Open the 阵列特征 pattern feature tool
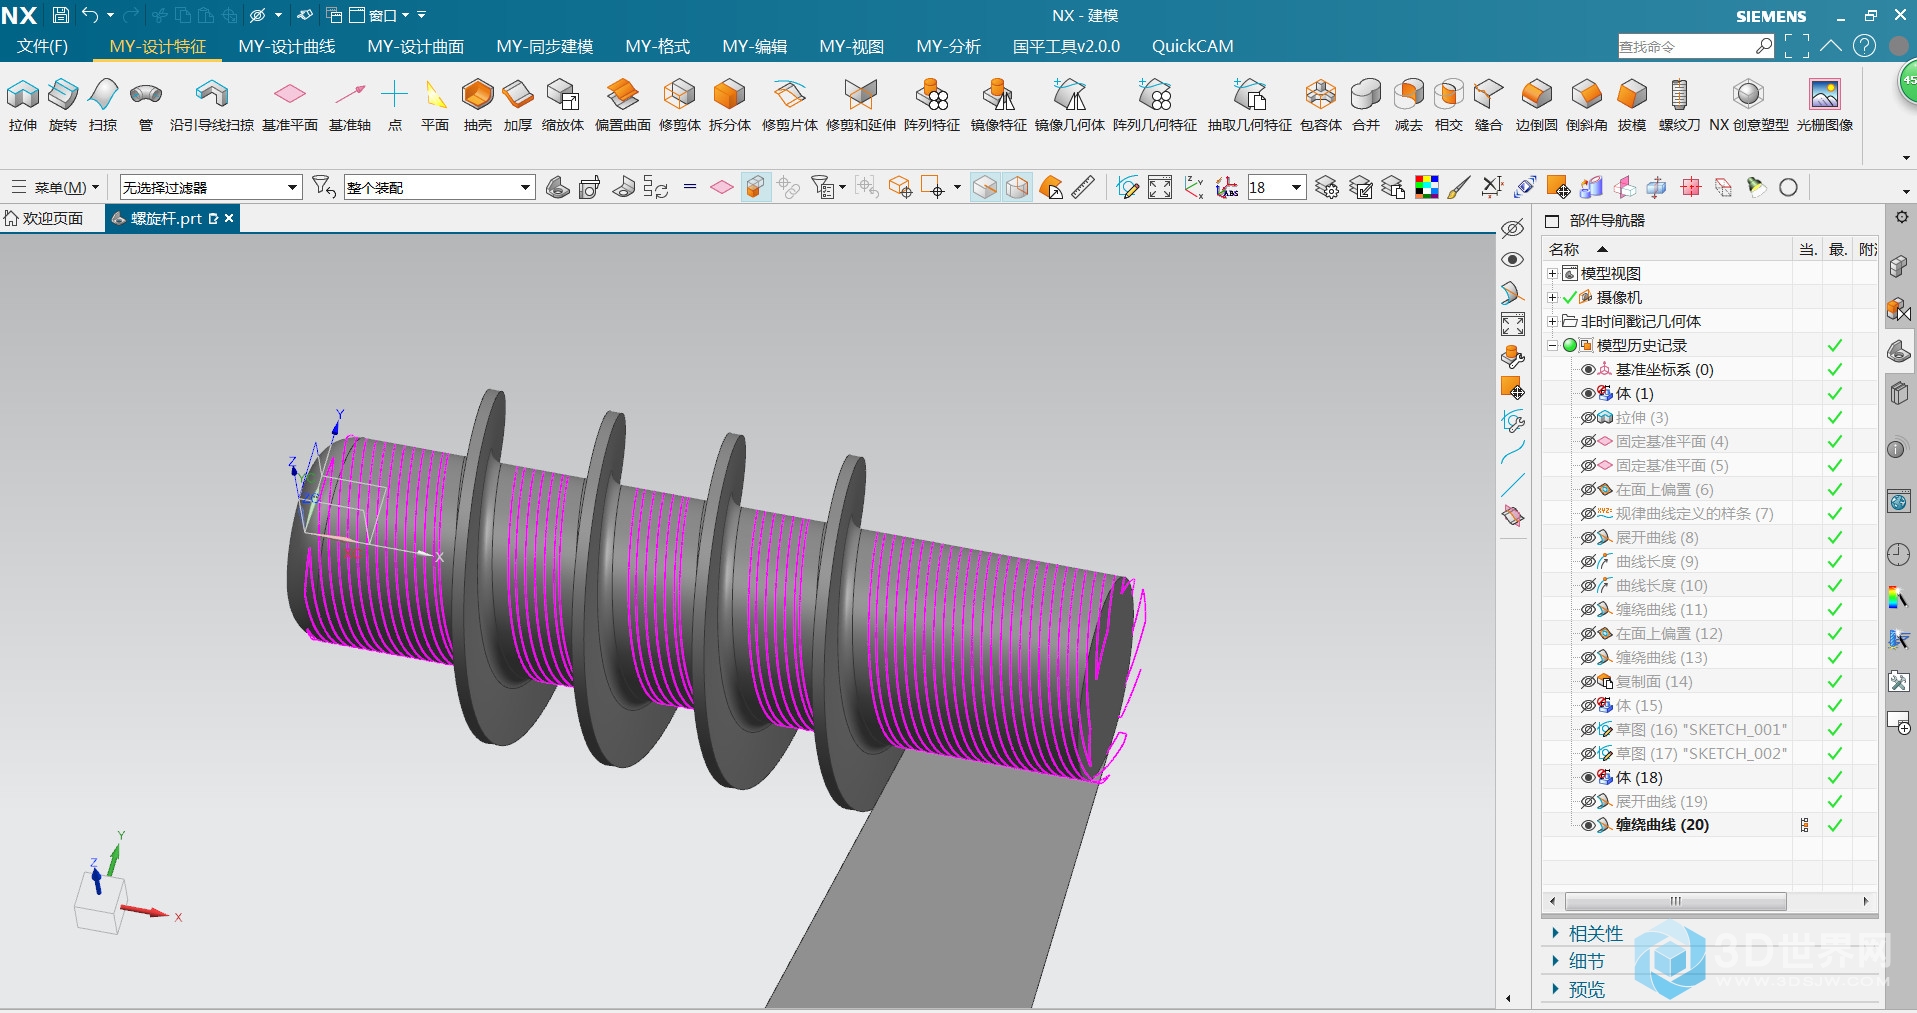This screenshot has width=1917, height=1013. 932,105
